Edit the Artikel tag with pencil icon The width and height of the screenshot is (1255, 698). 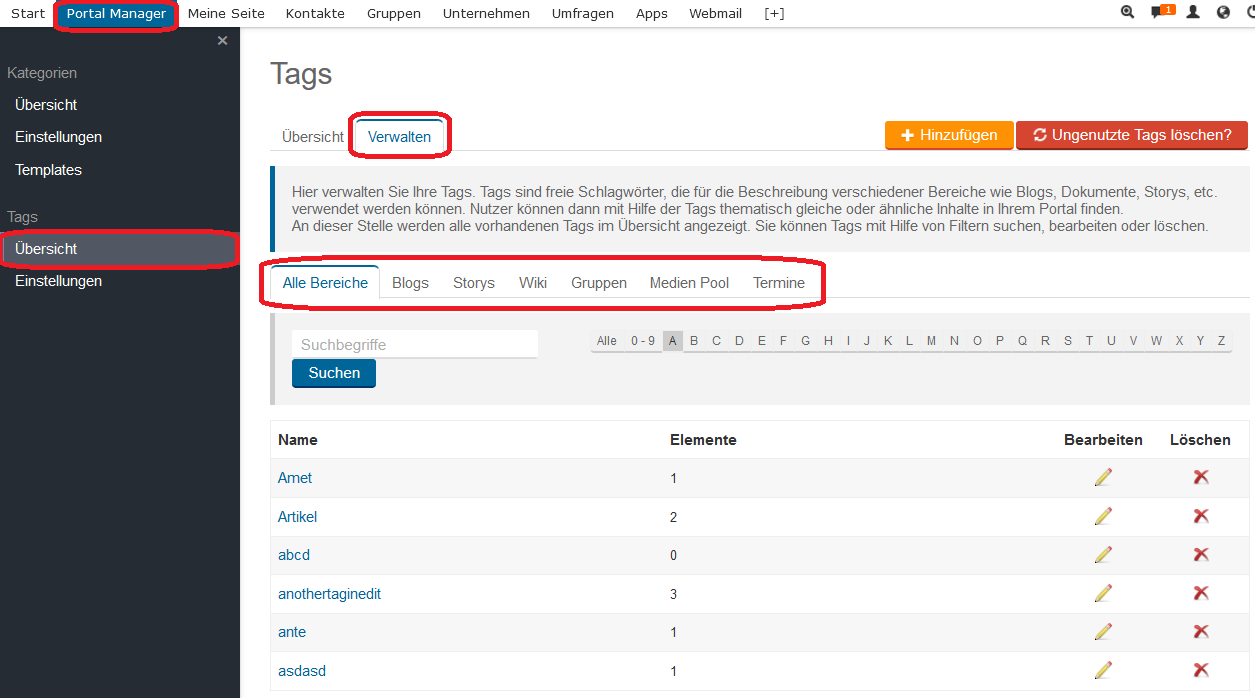tap(1103, 516)
